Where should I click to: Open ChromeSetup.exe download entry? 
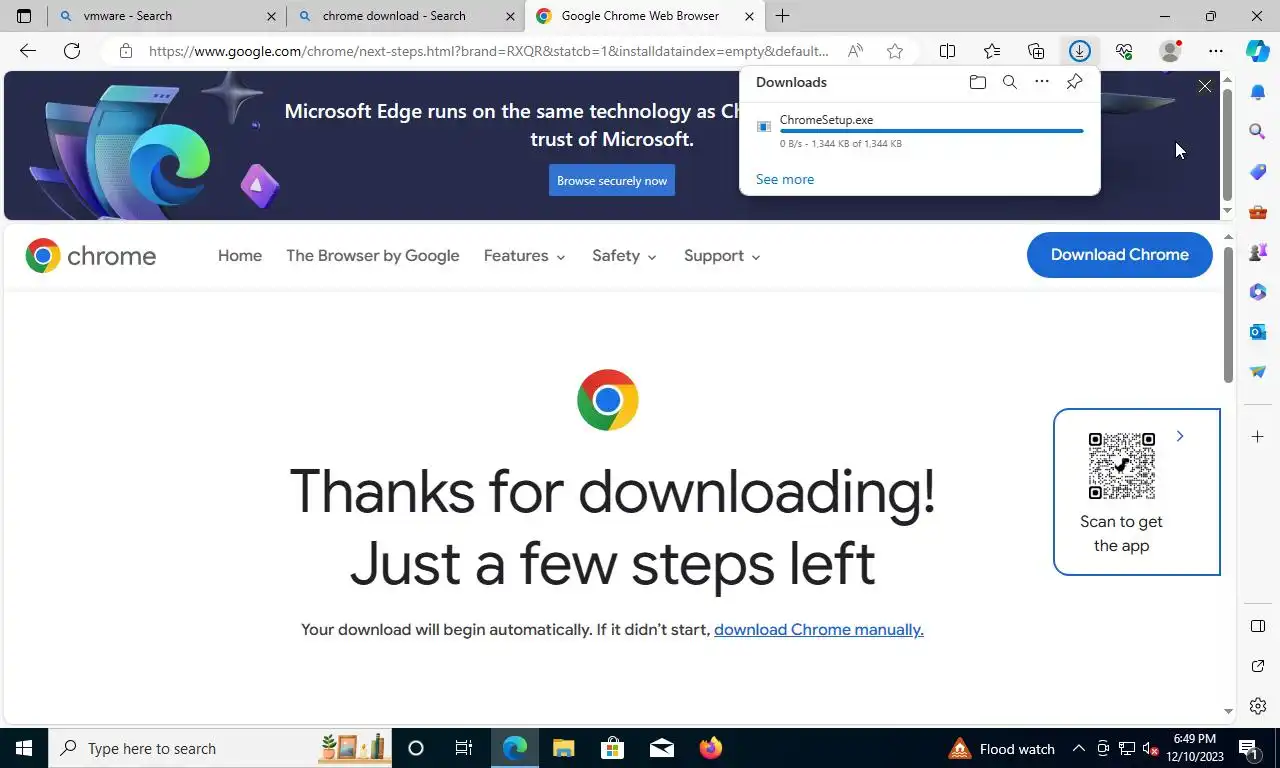tap(920, 131)
